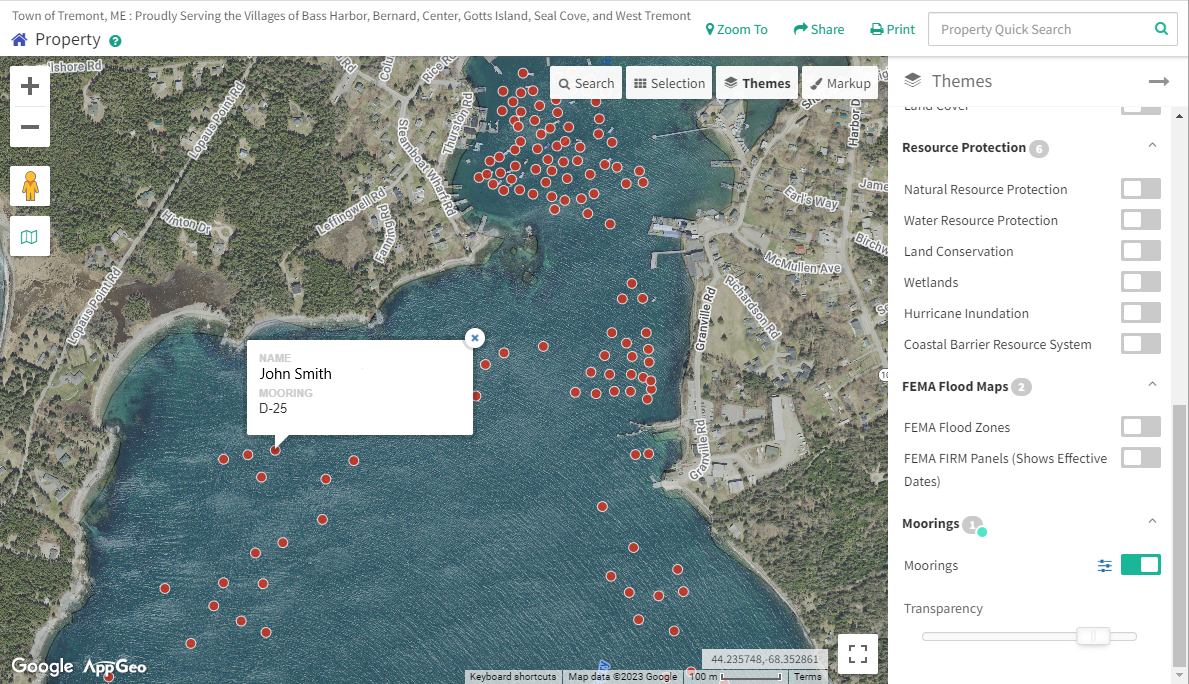
Task: Collapse the Resource Protection group
Action: (x=1152, y=146)
